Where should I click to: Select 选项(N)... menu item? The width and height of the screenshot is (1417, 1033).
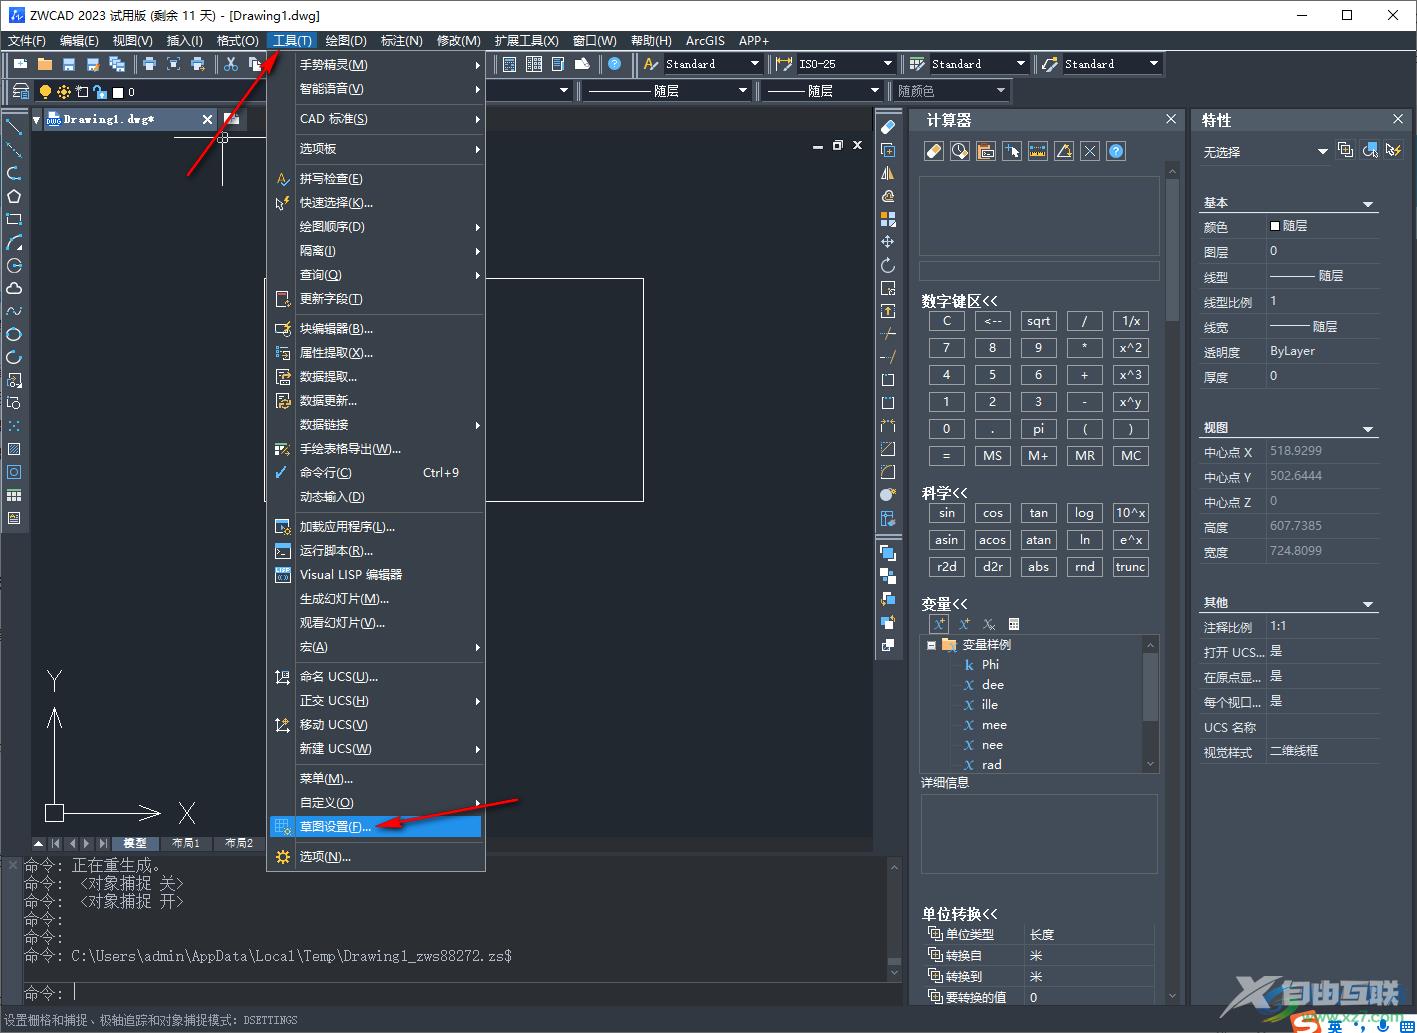pyautogui.click(x=376, y=857)
